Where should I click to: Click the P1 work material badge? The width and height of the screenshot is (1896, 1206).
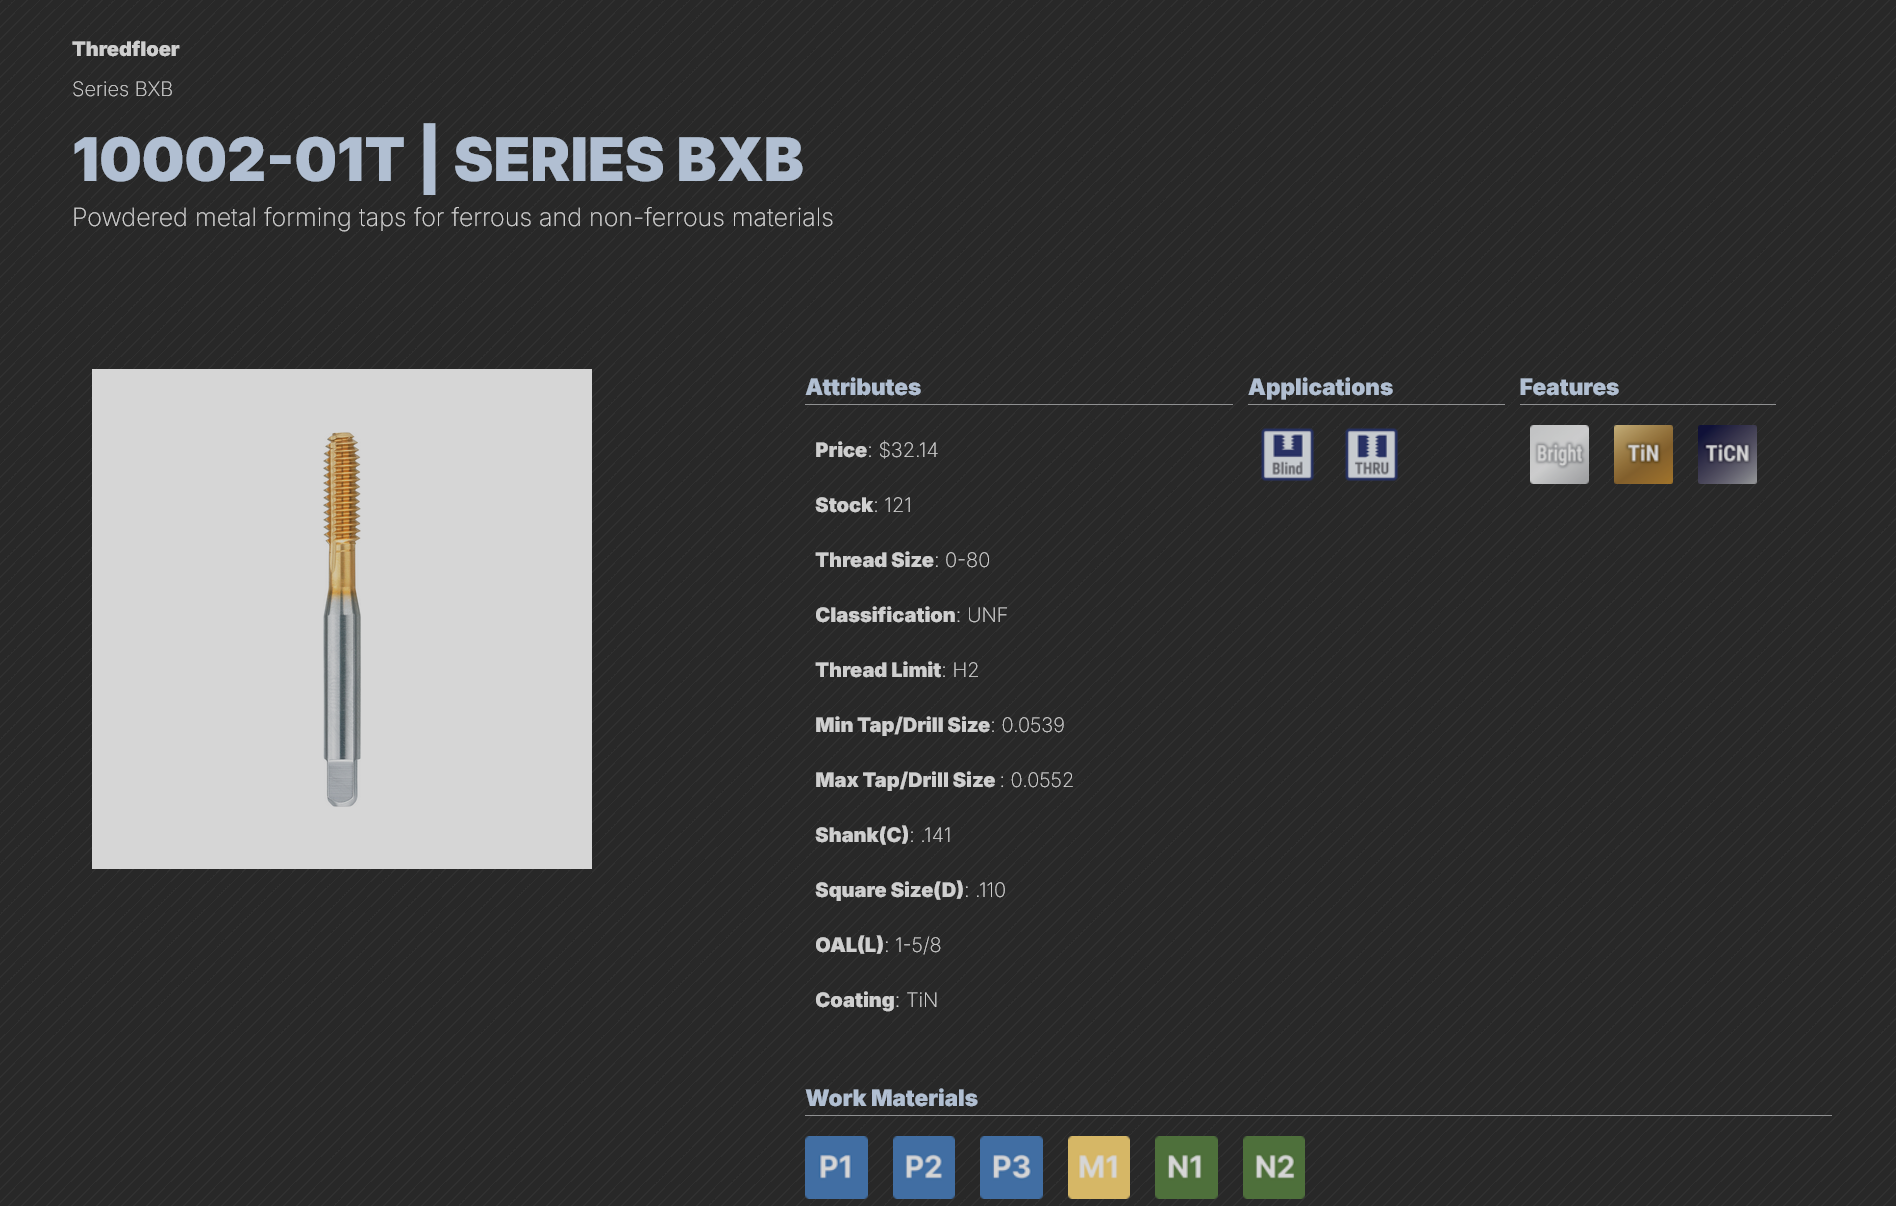tap(836, 1167)
